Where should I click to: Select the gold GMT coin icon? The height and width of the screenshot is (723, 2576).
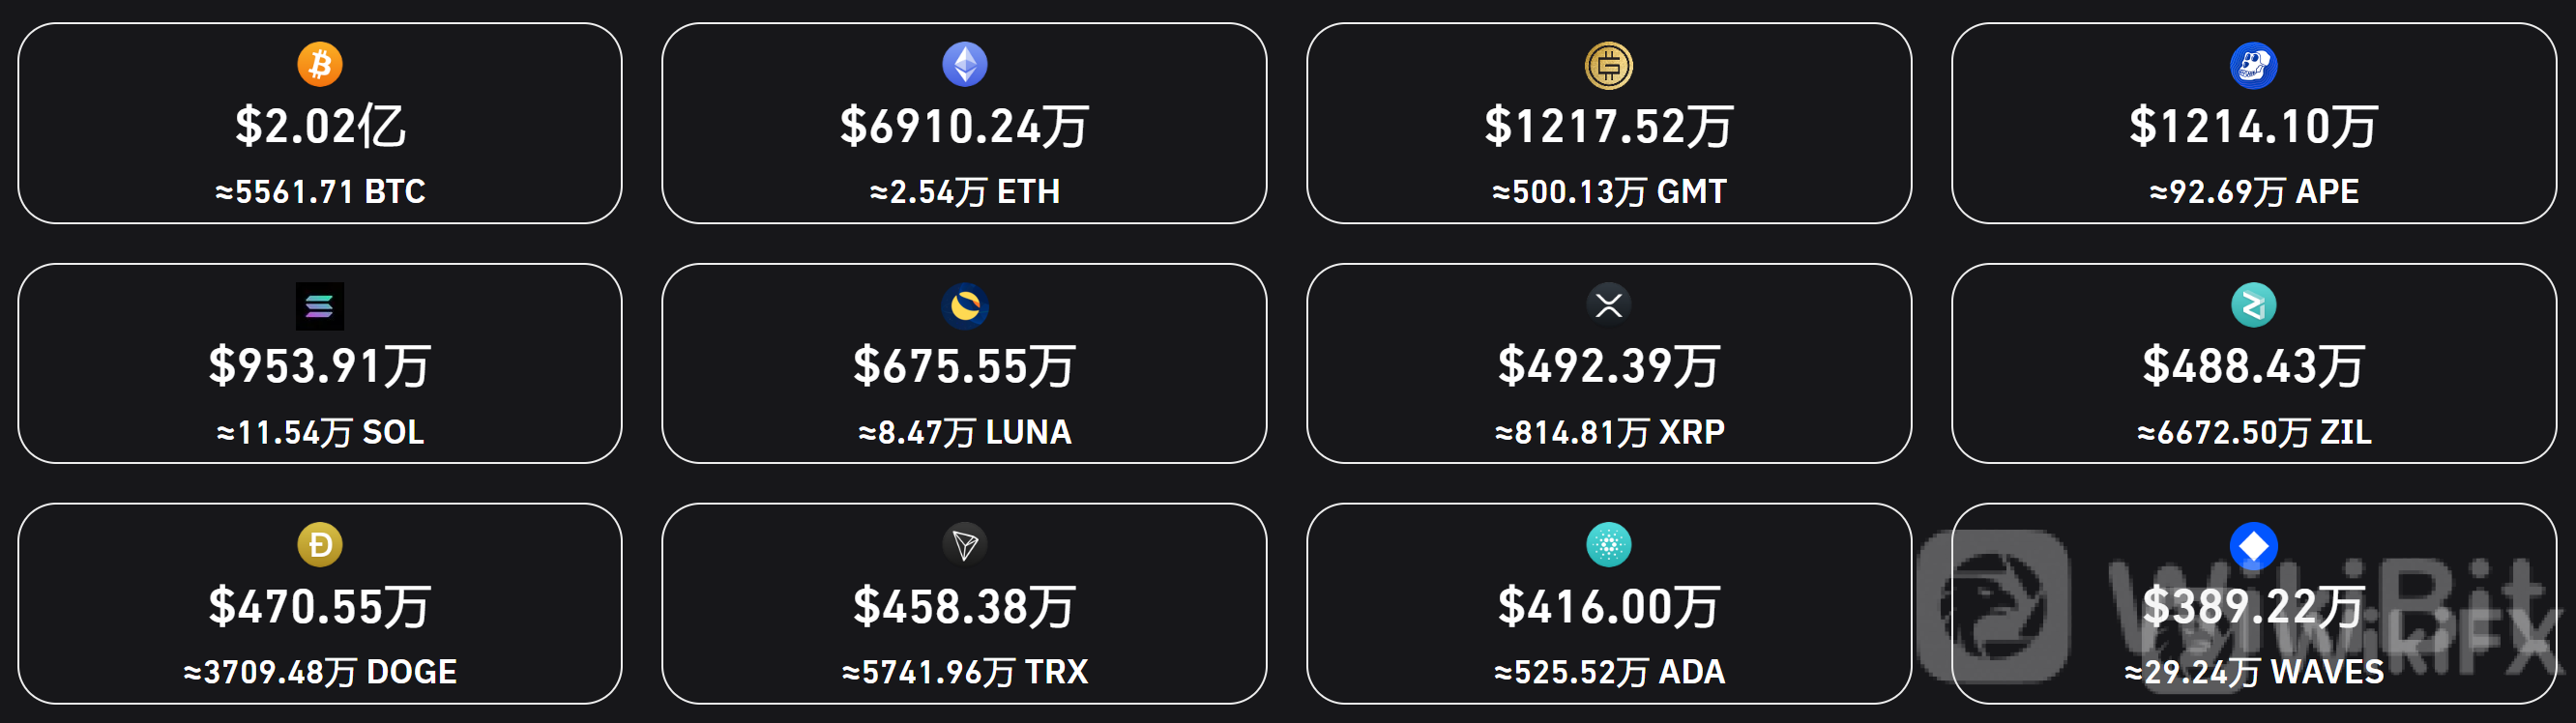pyautogui.click(x=1609, y=66)
